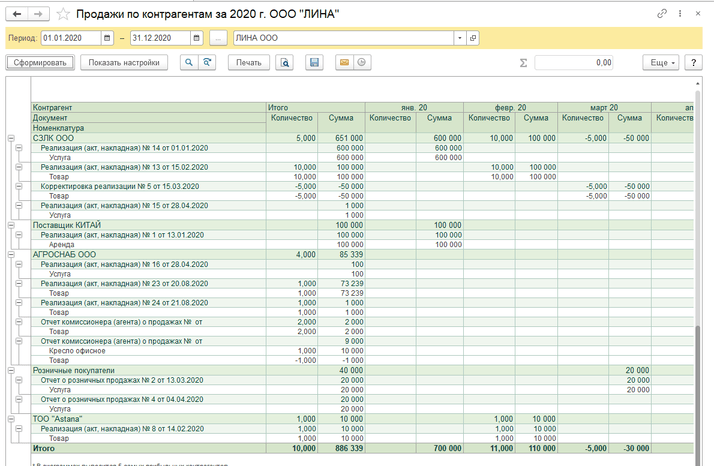The height and width of the screenshot is (466, 714).
Task: Click the print preview icon
Action: coord(285,62)
